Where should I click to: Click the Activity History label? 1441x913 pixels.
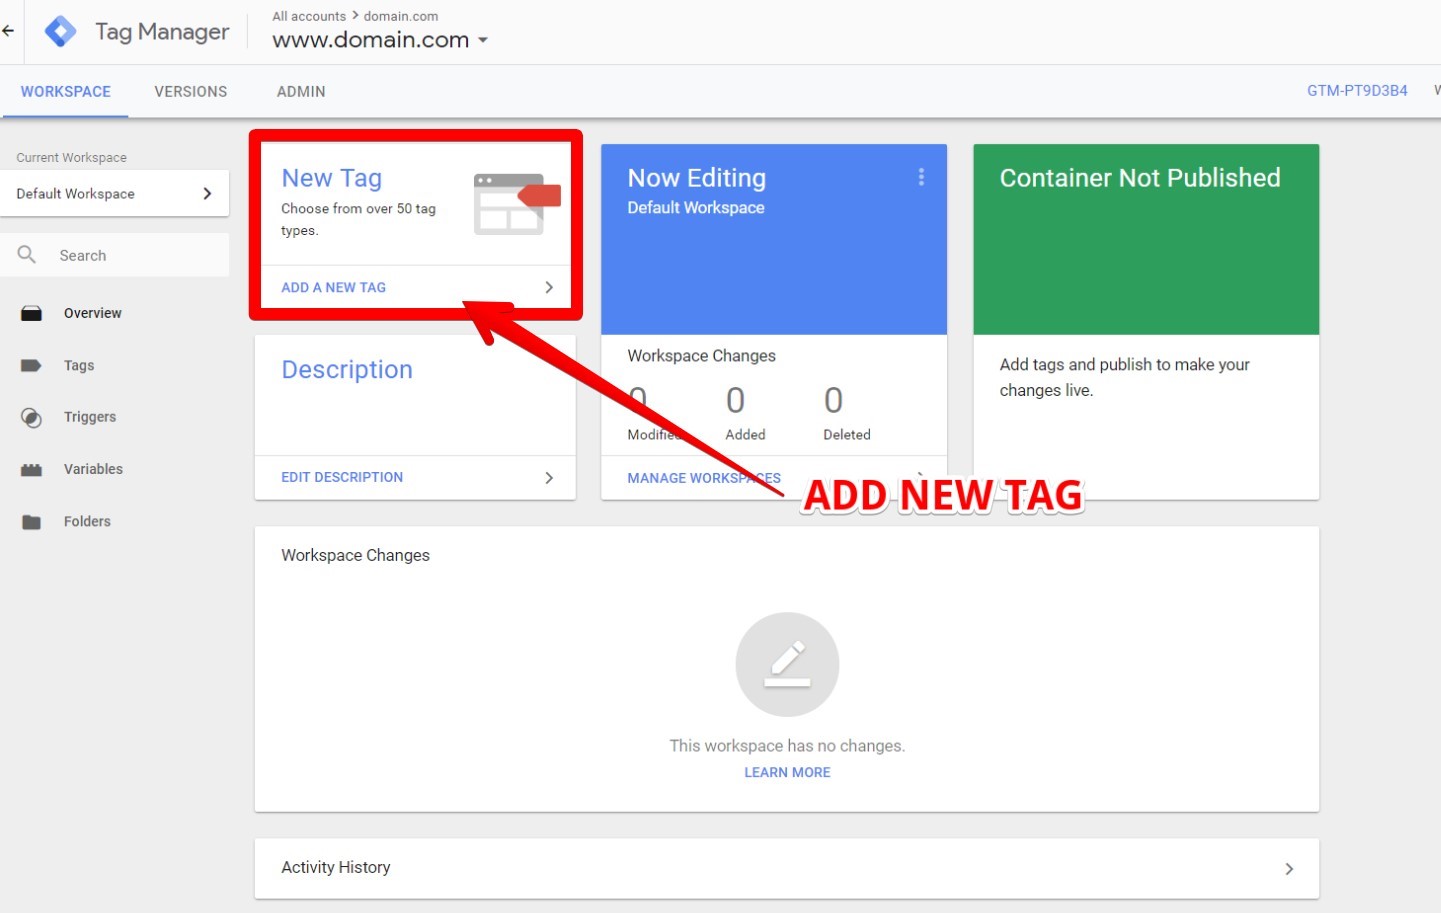coord(336,868)
